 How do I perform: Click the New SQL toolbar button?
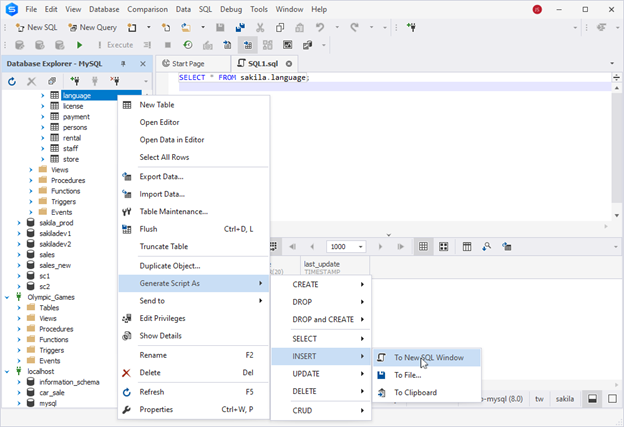click(x=34, y=27)
